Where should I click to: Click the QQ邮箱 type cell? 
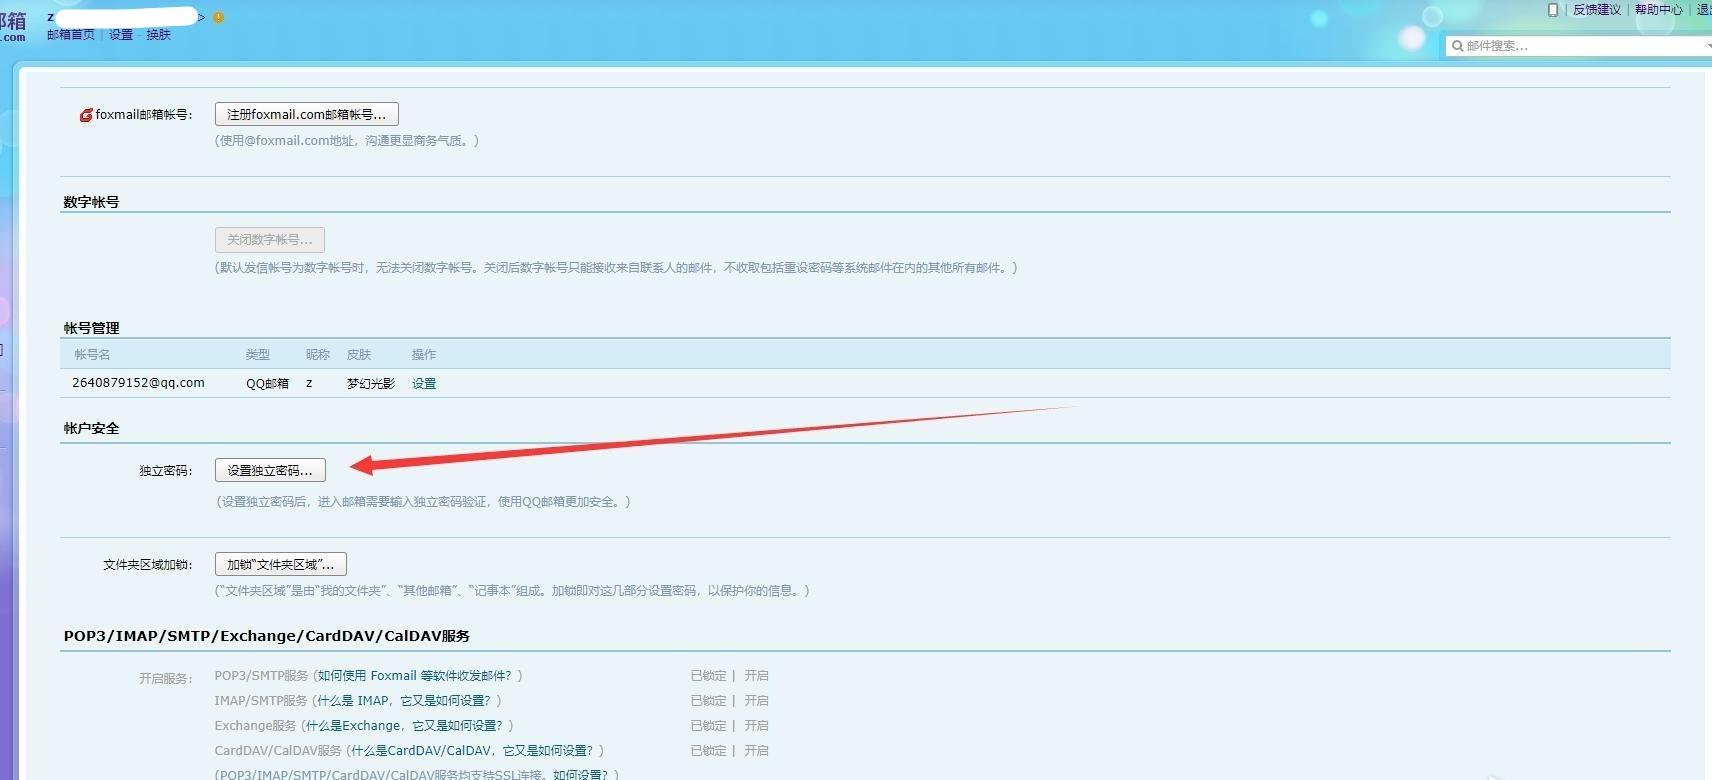267,383
